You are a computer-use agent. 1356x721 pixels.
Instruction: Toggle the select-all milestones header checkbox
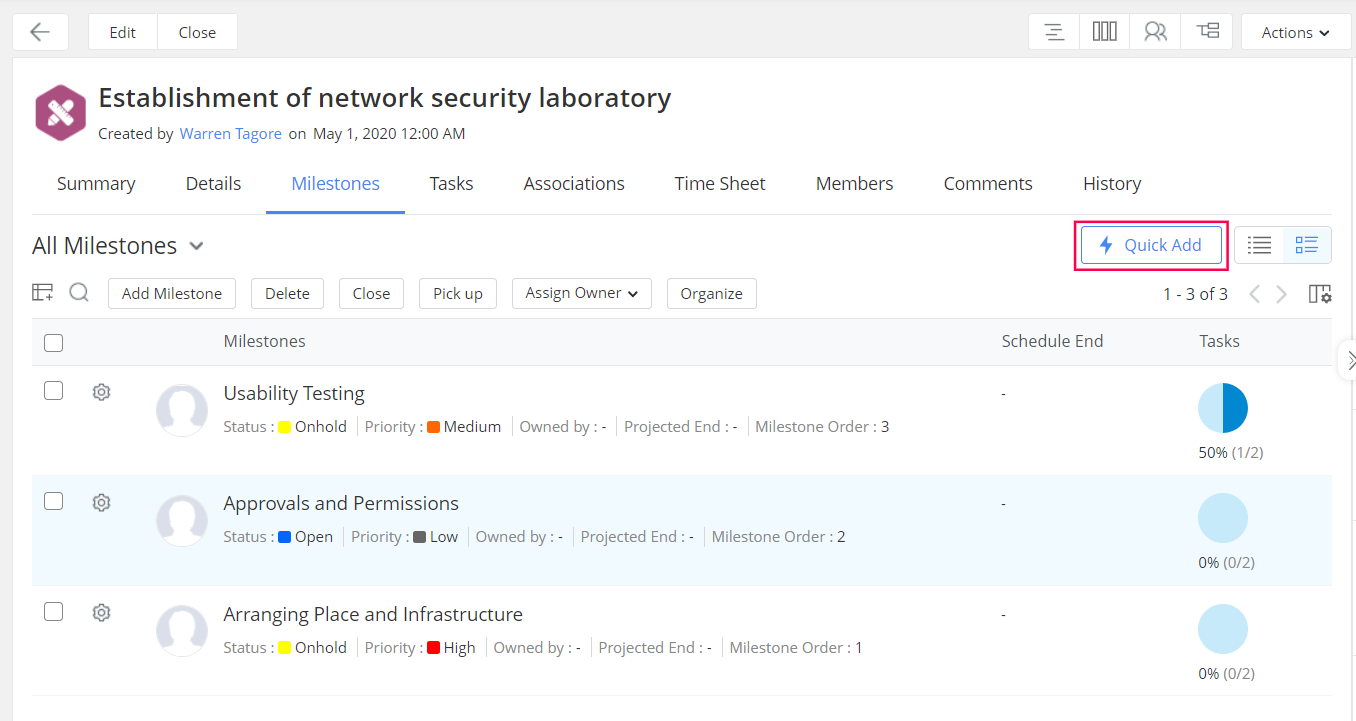click(54, 343)
